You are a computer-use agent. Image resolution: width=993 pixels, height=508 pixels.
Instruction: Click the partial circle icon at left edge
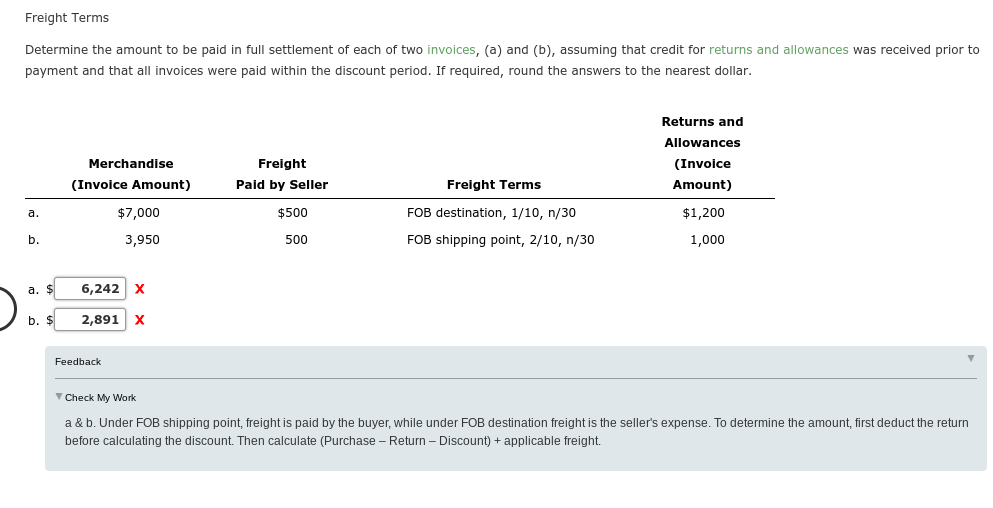coord(6,308)
